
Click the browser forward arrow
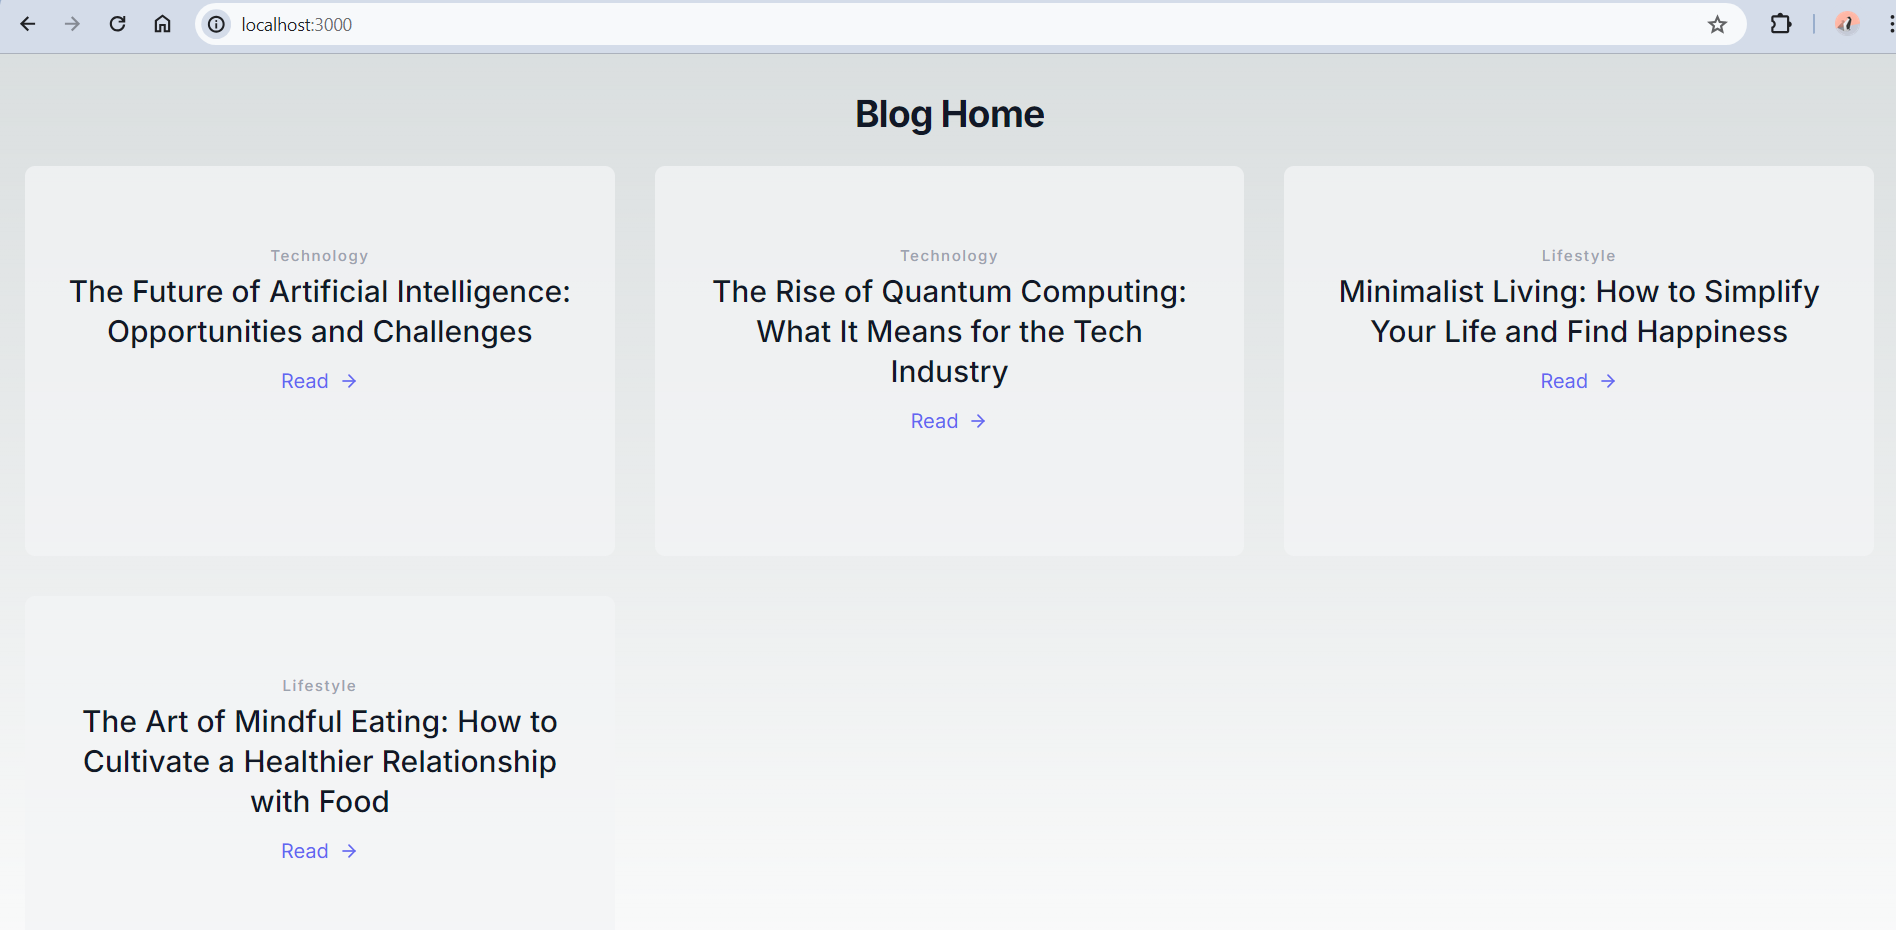72,24
